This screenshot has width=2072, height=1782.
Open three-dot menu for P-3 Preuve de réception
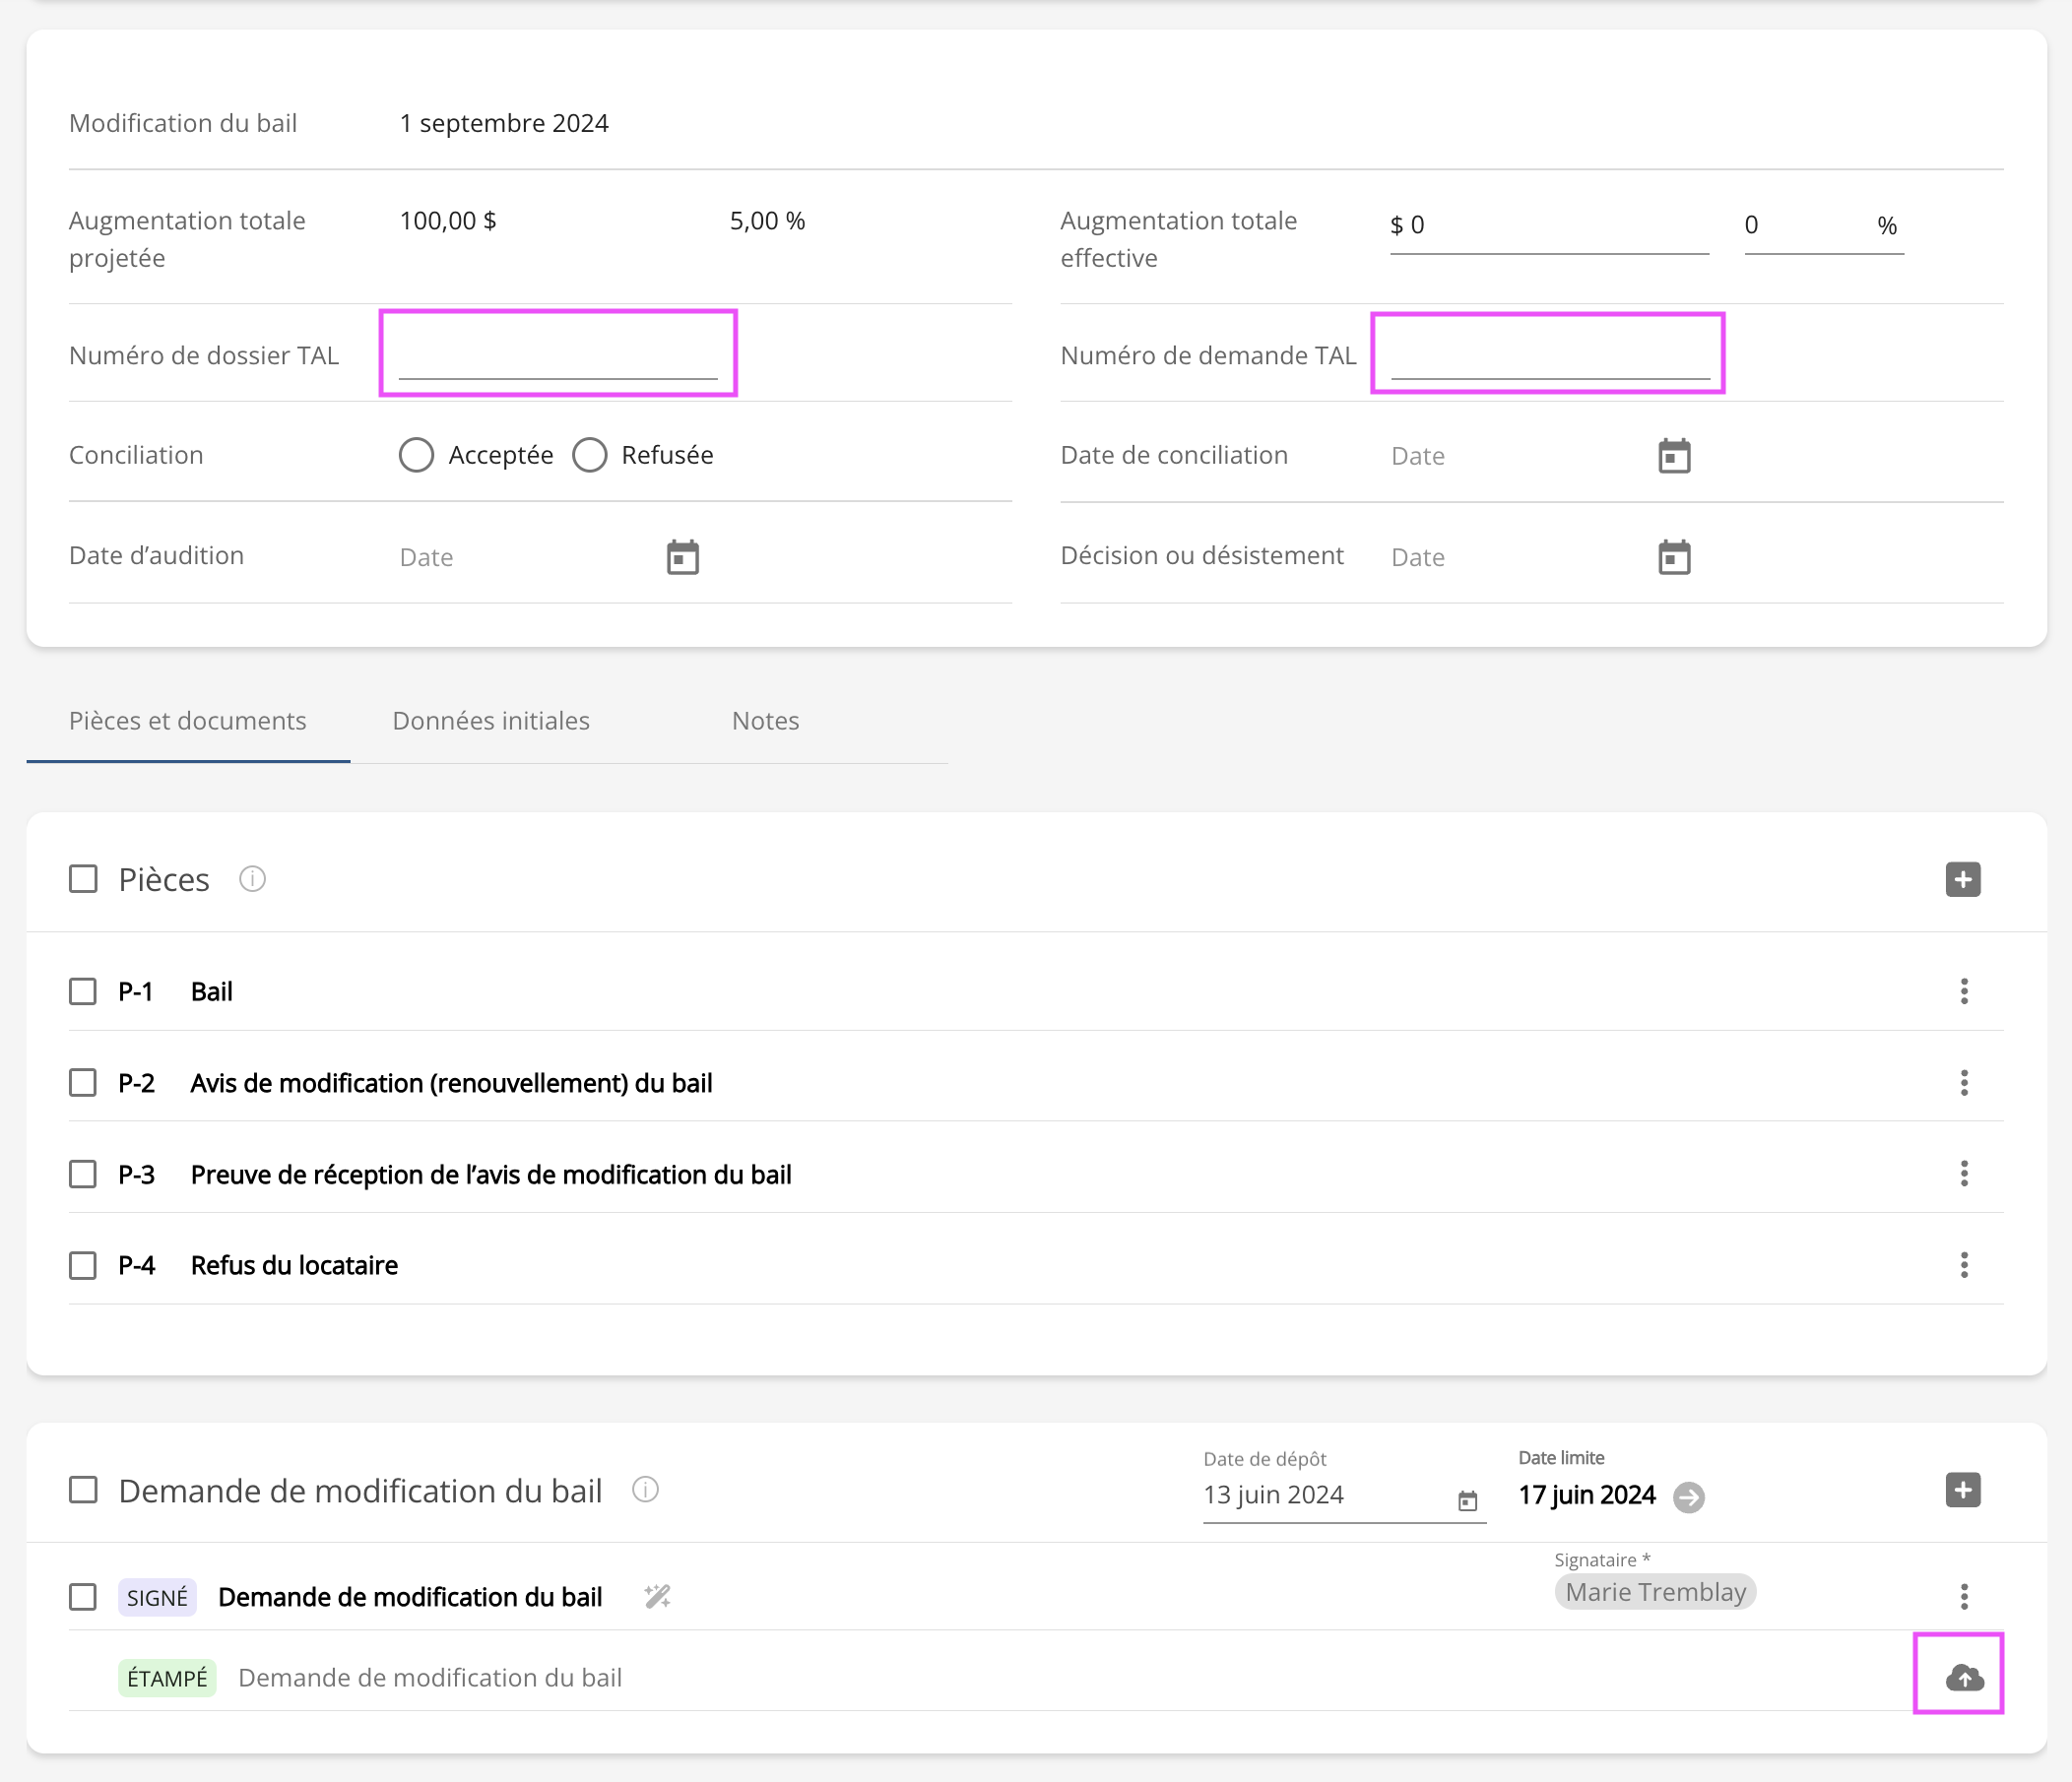tap(1963, 1174)
